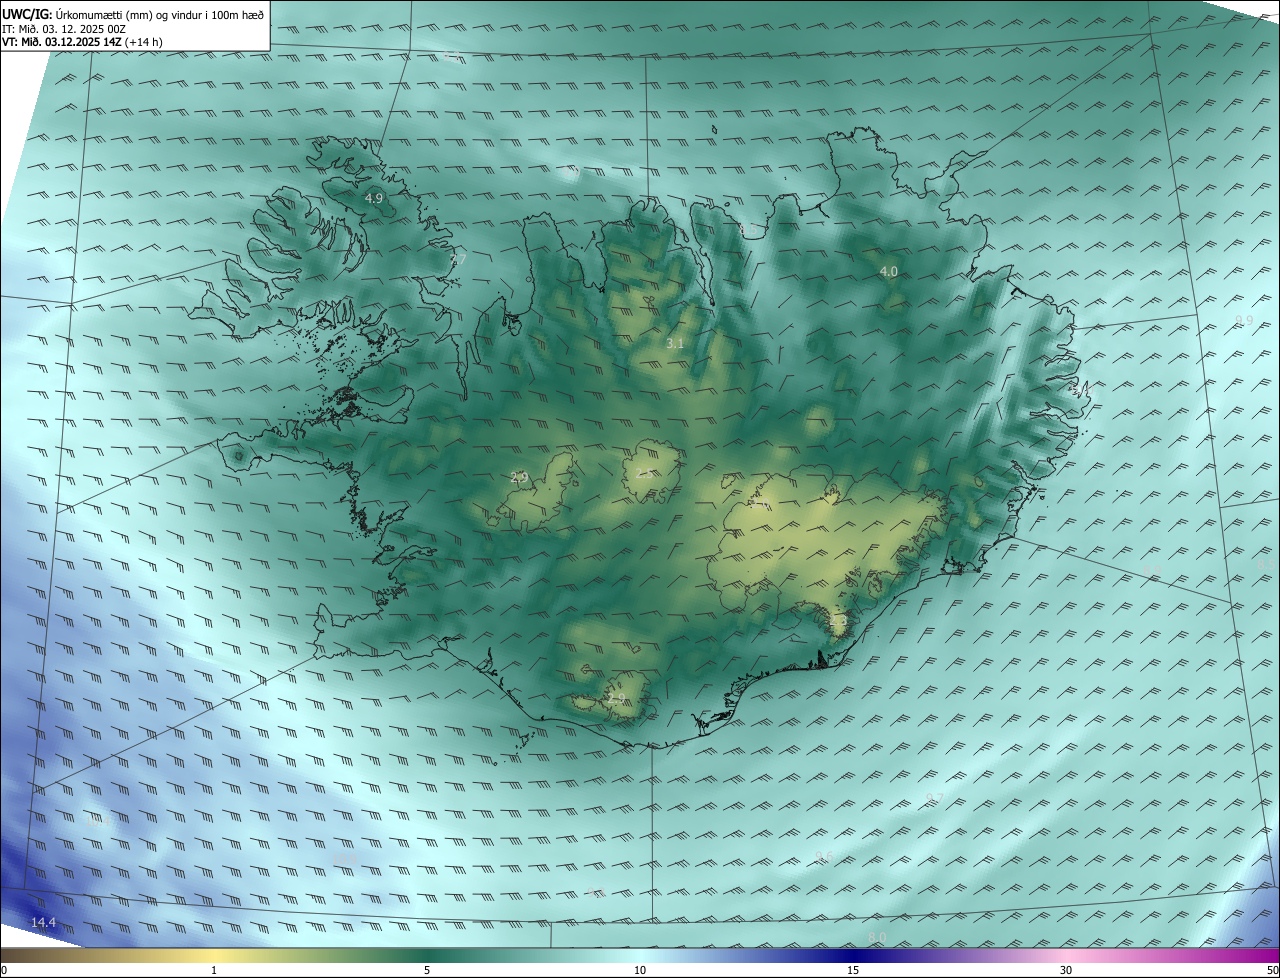The image size is (1280, 978).
Task: Click the 14.4 value in the dark blue corner
Action: pyautogui.click(x=44, y=922)
